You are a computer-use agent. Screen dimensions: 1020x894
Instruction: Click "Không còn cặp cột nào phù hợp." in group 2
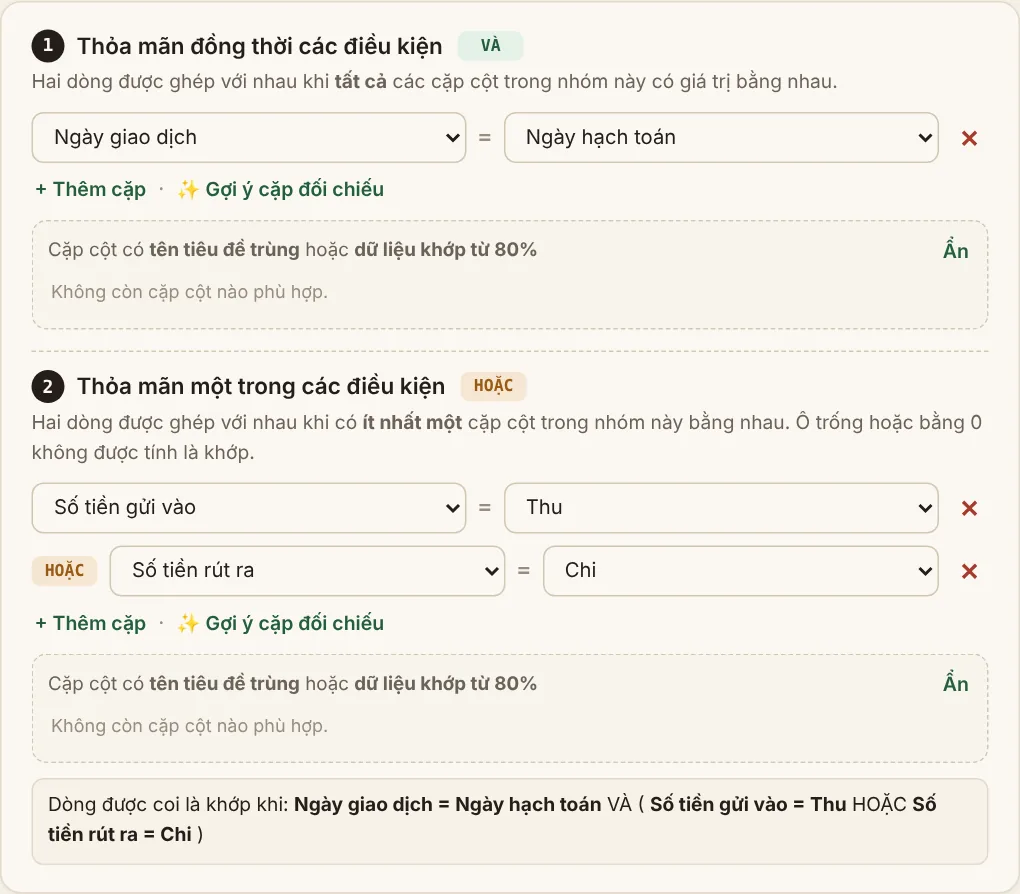(189, 726)
